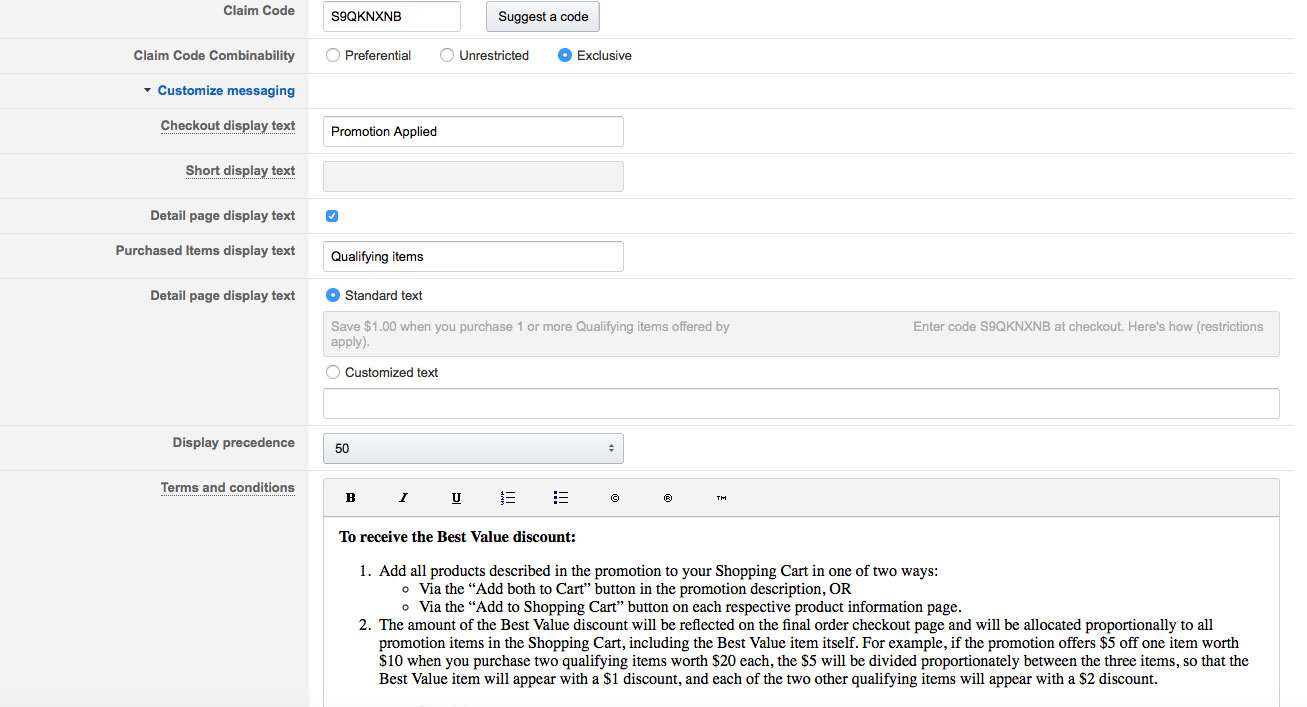Choose the Exclusive claim code option
Screen dimensions: 1307x707
[x=565, y=56]
